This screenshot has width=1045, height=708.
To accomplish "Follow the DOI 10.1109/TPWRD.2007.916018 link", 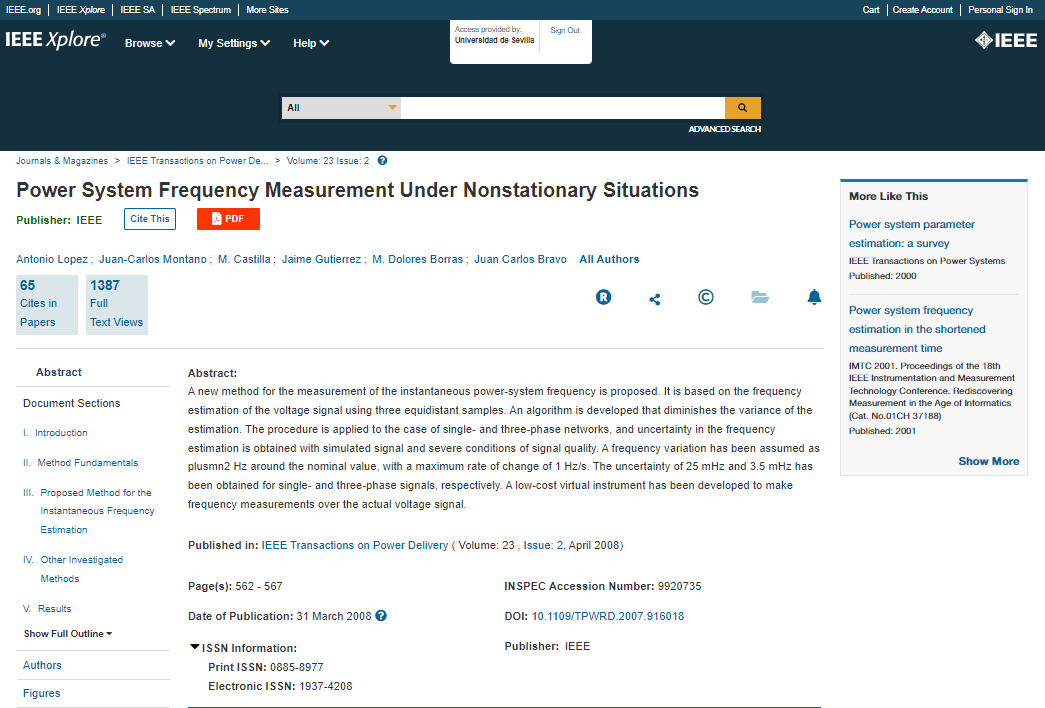I will (x=607, y=616).
